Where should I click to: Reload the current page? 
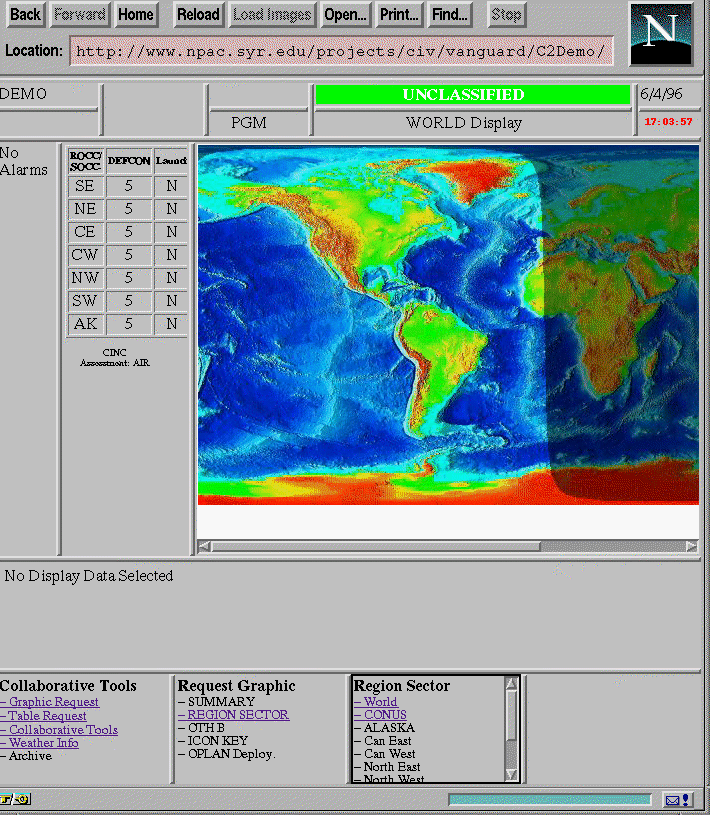point(198,15)
